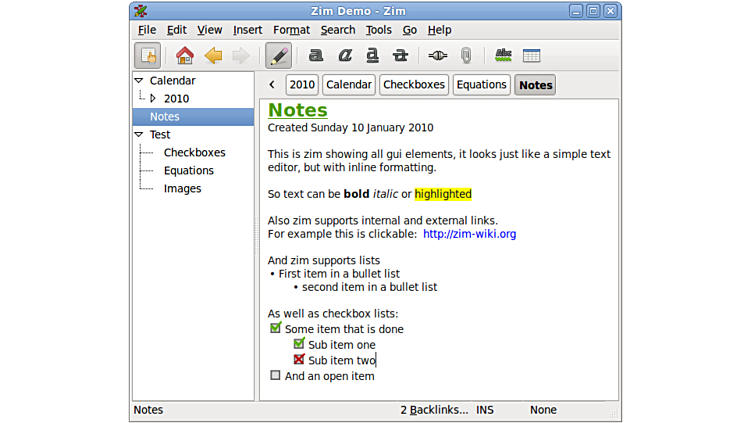Open the Format menu
The image size is (752, 423).
click(x=291, y=30)
